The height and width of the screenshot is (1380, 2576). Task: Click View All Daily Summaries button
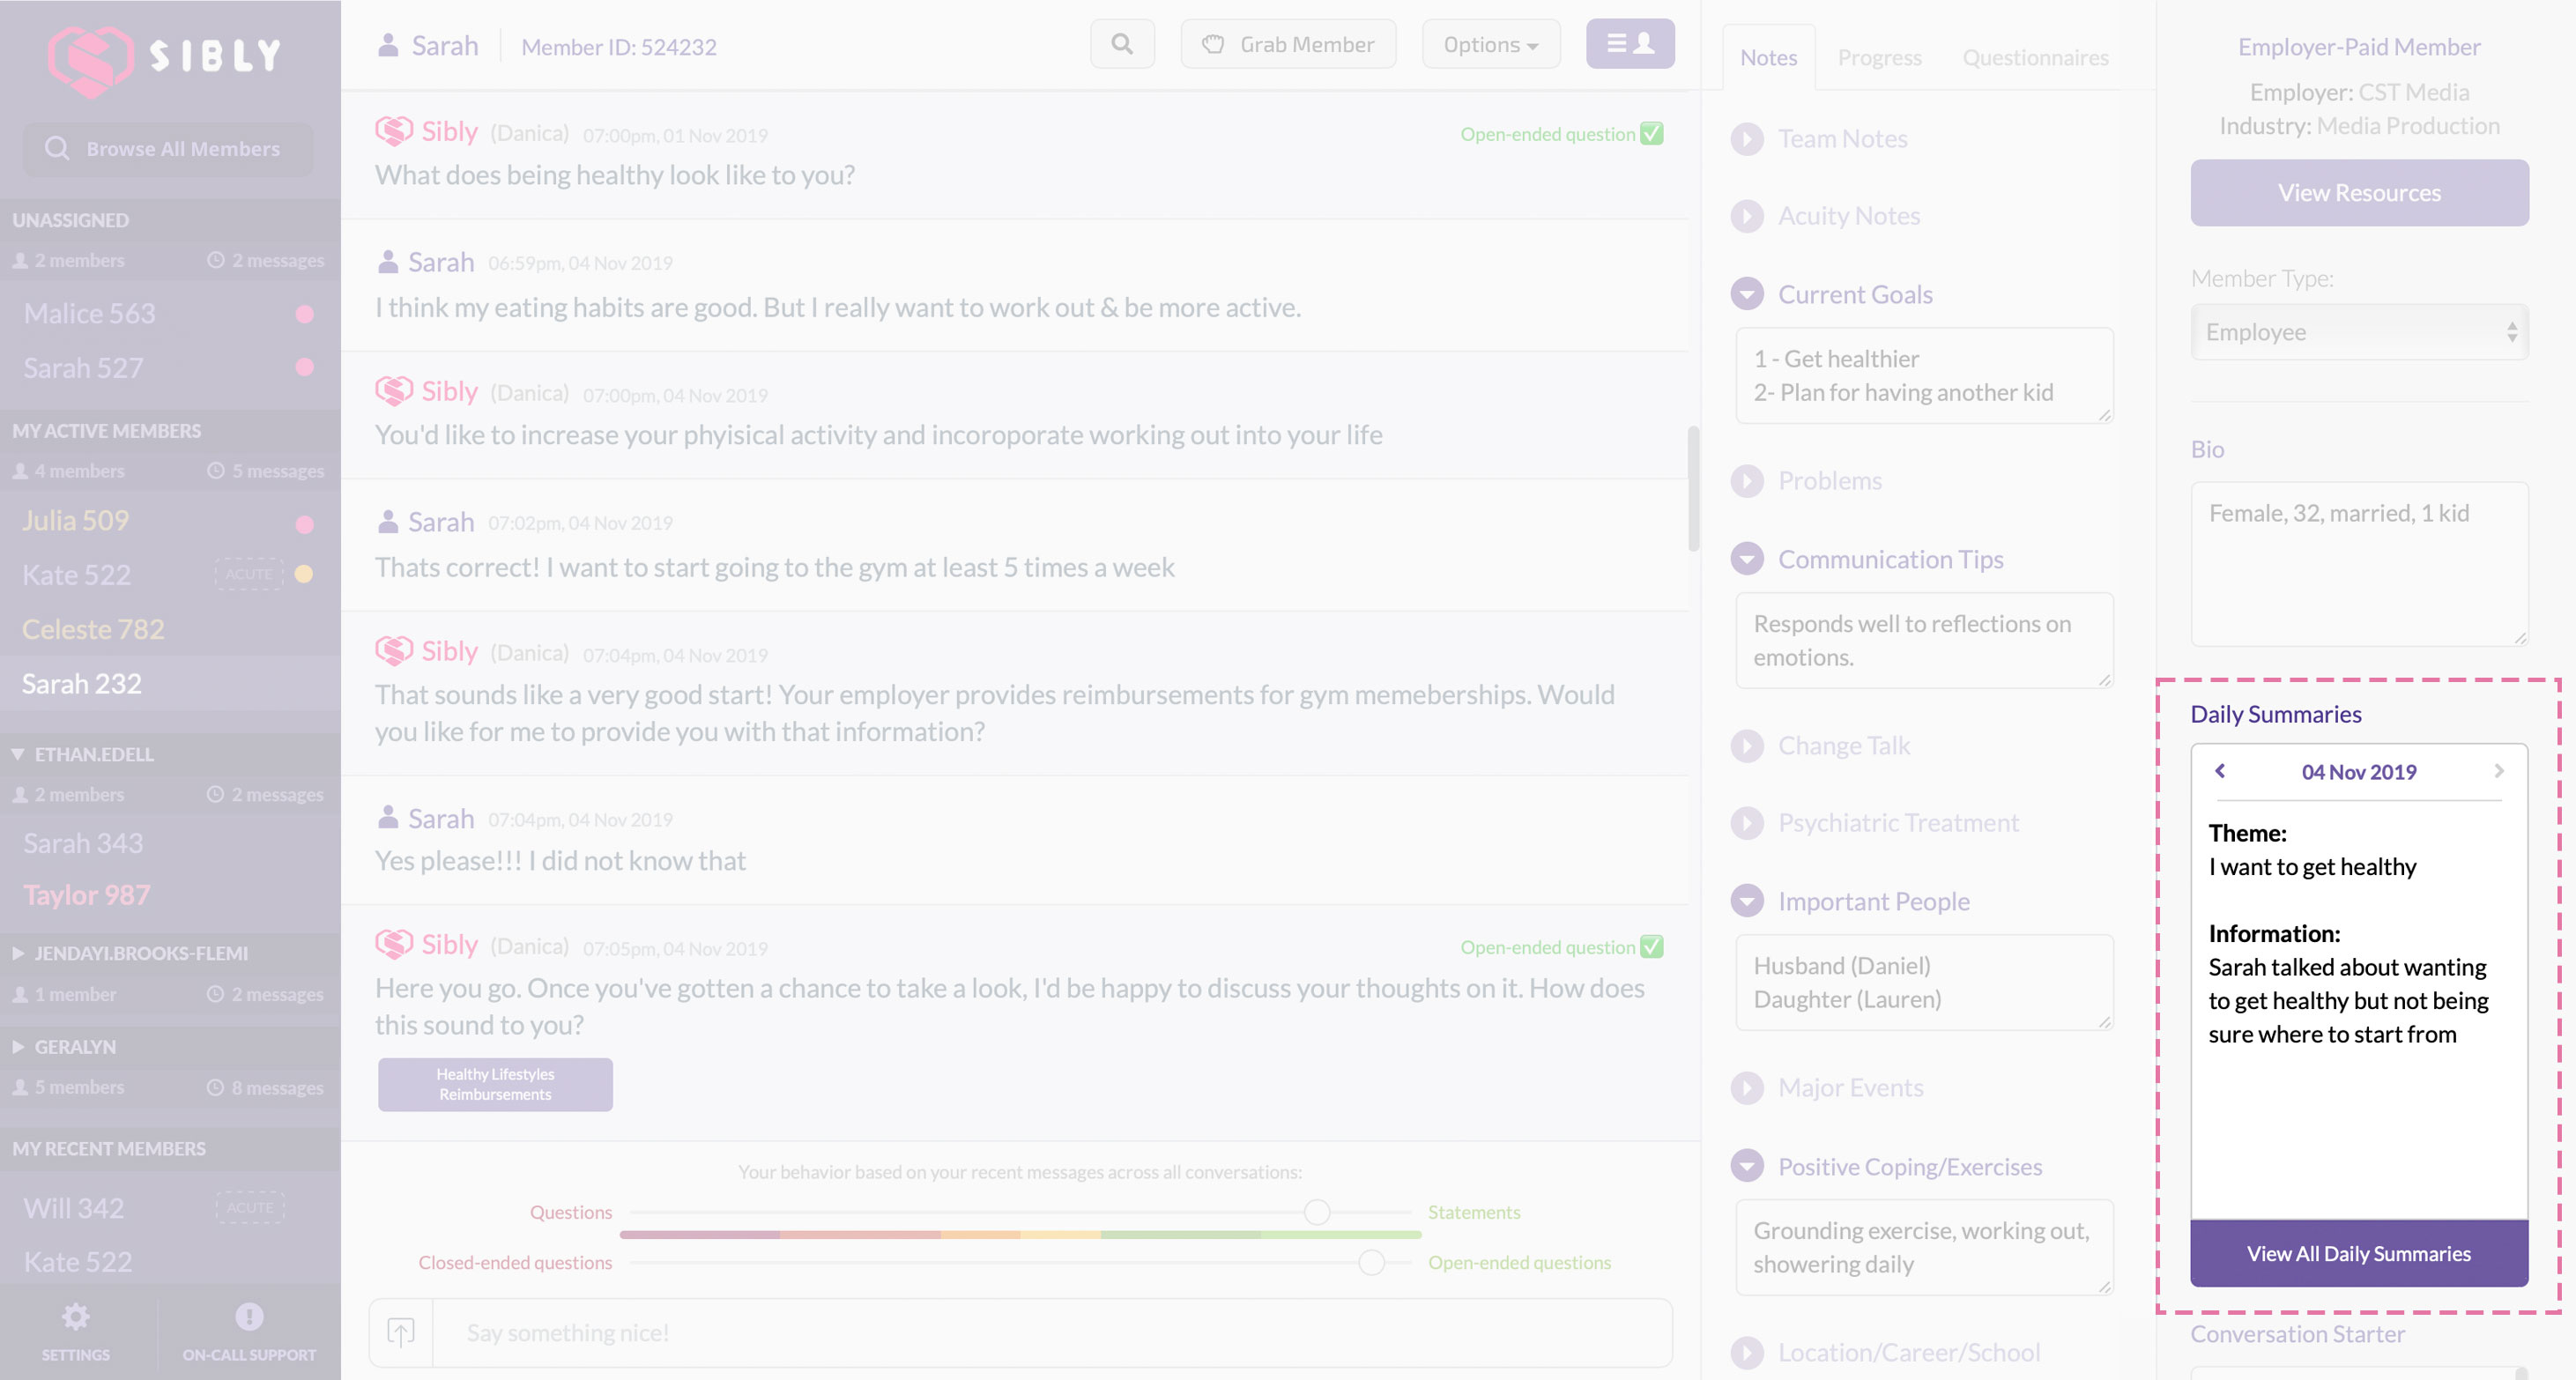coord(2358,1253)
